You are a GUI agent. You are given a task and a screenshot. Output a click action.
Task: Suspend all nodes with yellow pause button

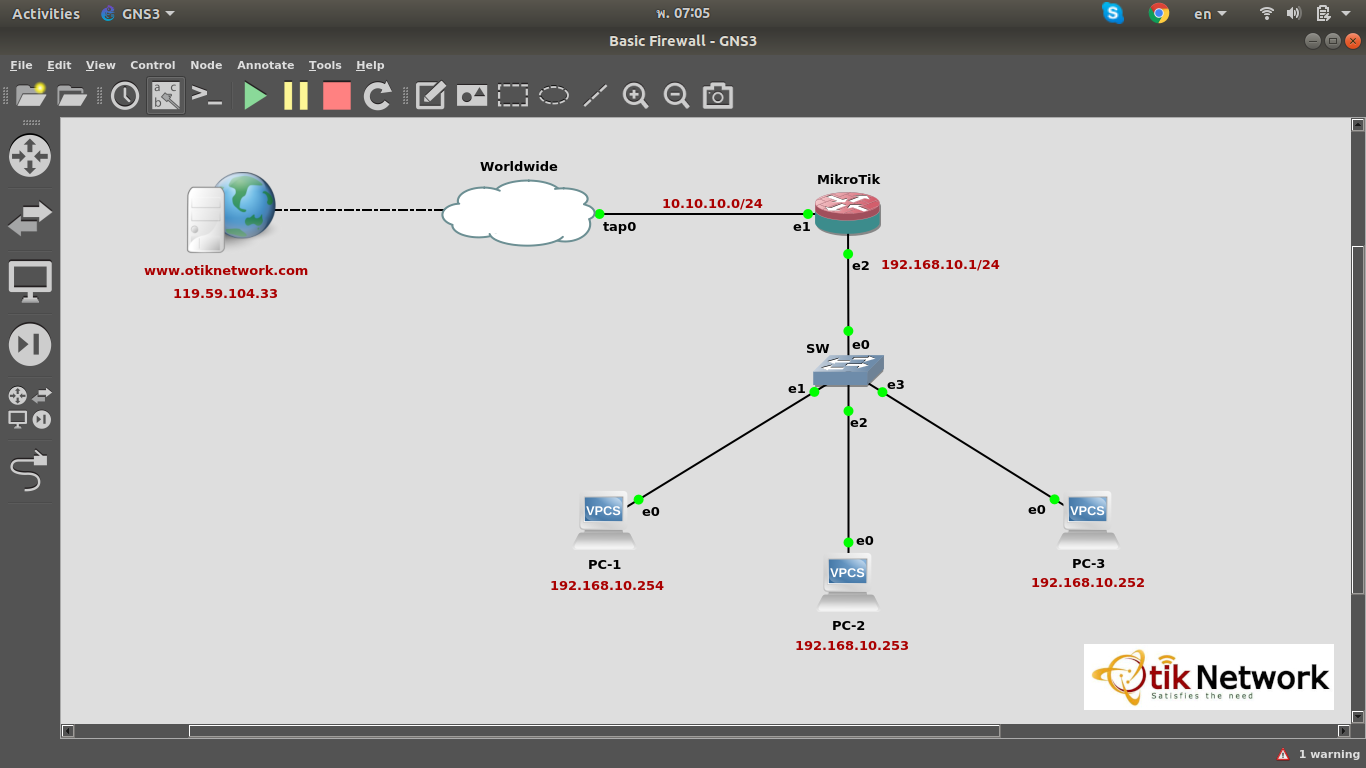click(x=296, y=96)
